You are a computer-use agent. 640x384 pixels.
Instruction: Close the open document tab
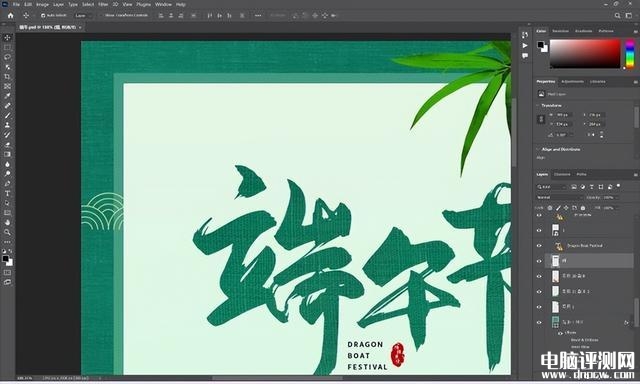80,27
